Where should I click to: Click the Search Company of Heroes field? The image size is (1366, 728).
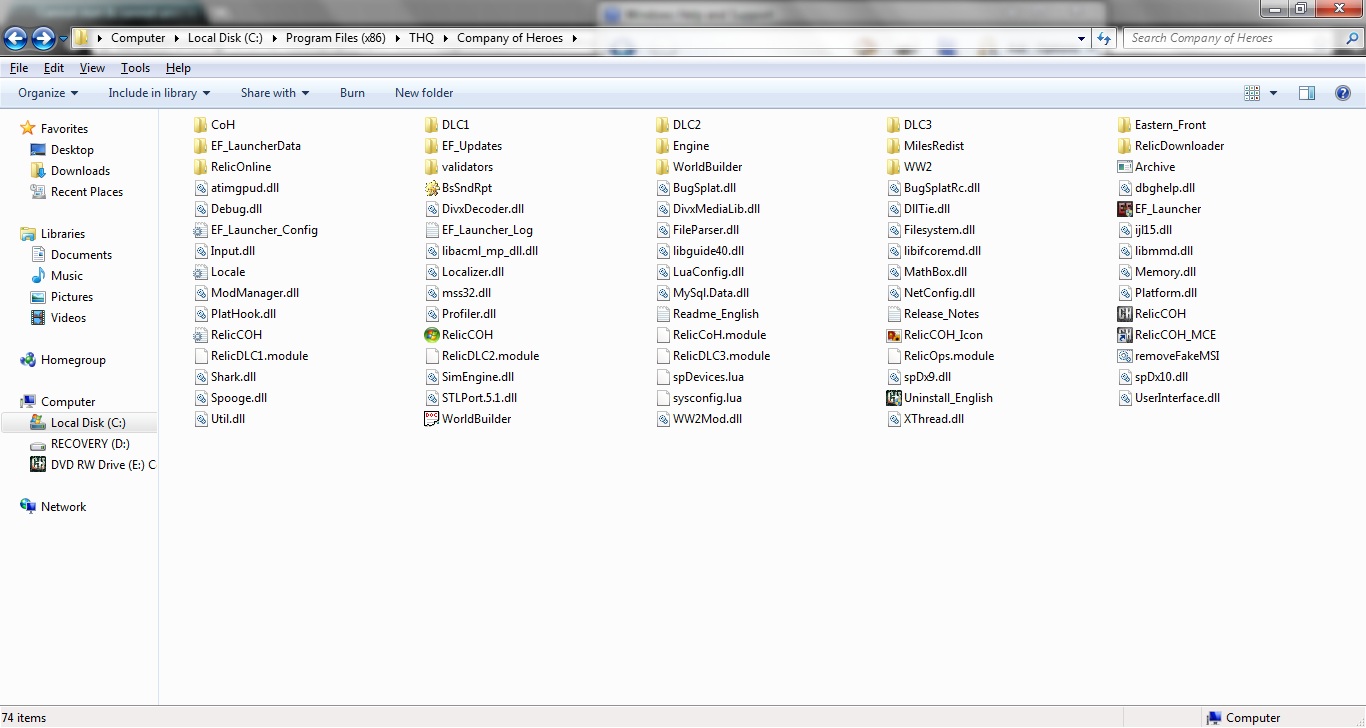[1233, 38]
